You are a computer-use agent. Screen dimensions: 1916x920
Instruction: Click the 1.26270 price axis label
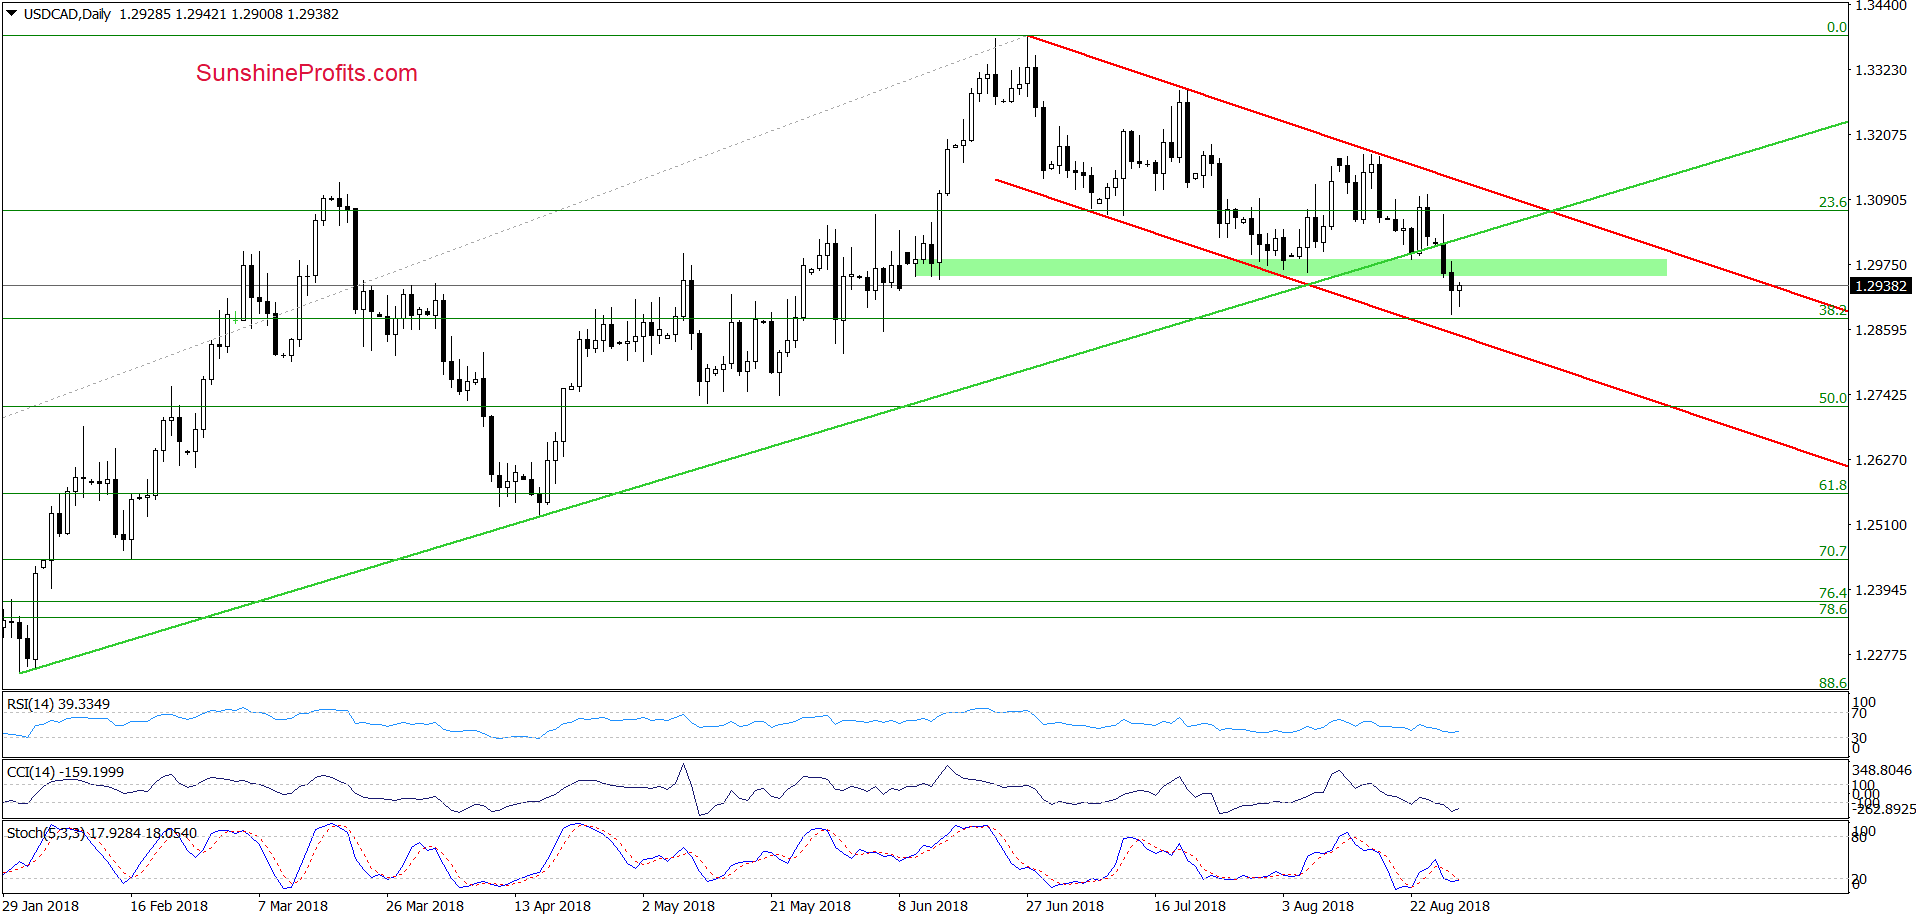tap(1880, 460)
